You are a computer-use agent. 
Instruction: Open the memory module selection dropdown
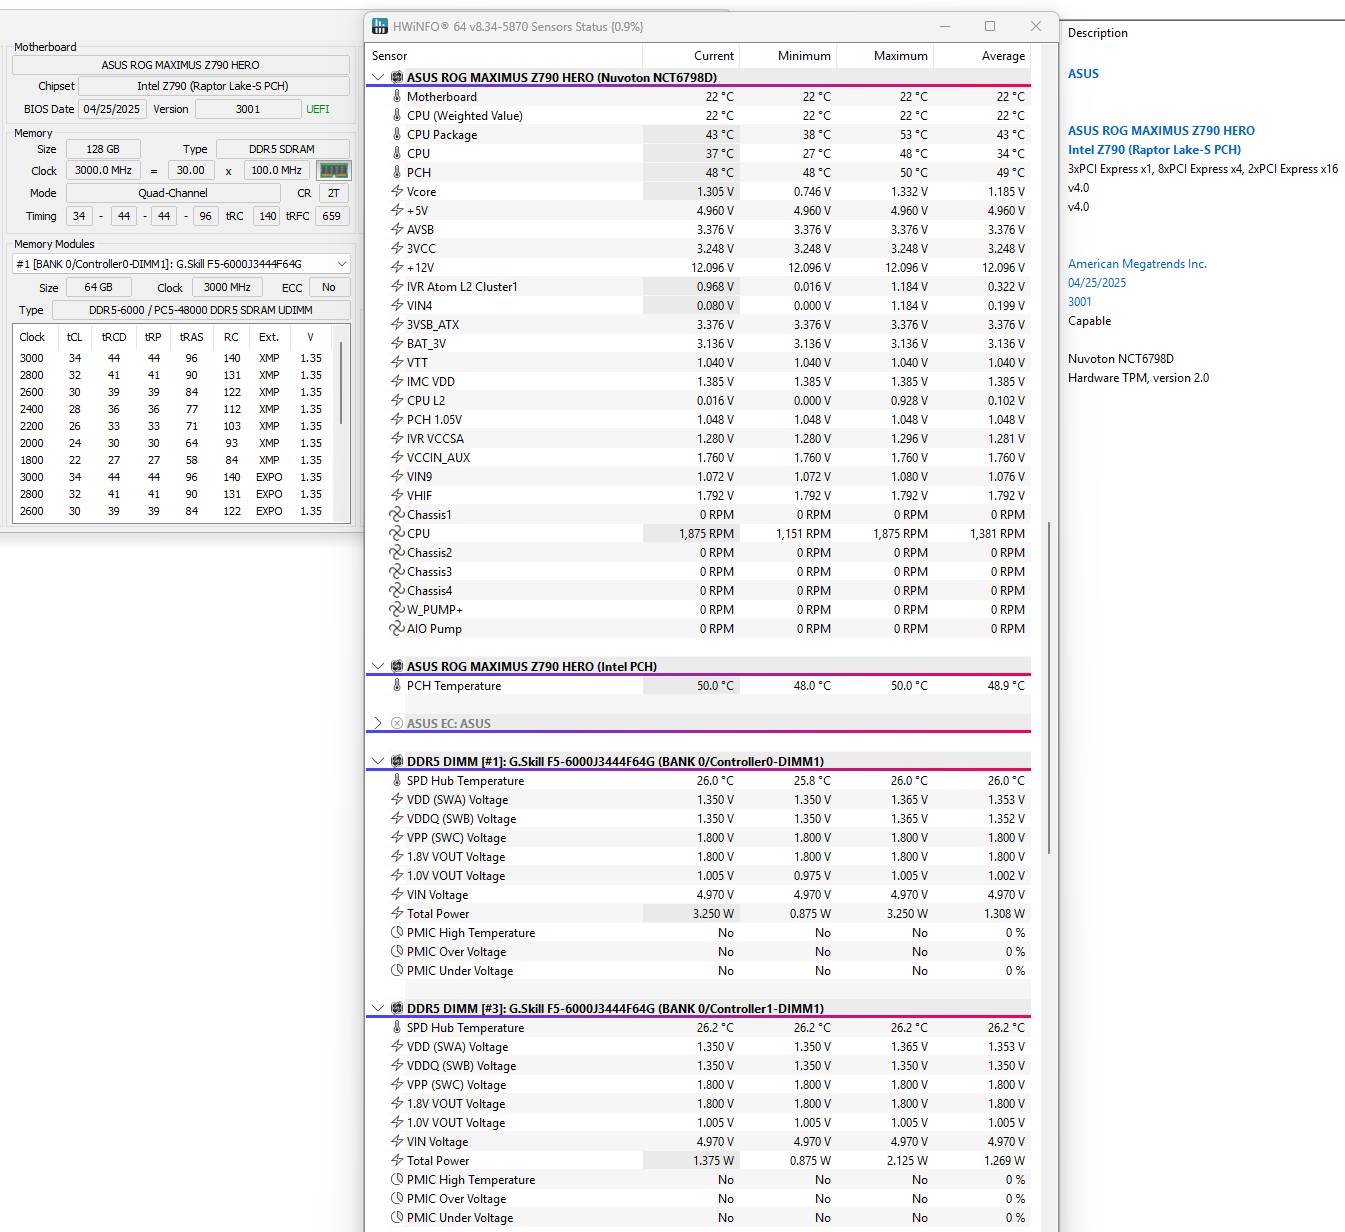tap(181, 264)
